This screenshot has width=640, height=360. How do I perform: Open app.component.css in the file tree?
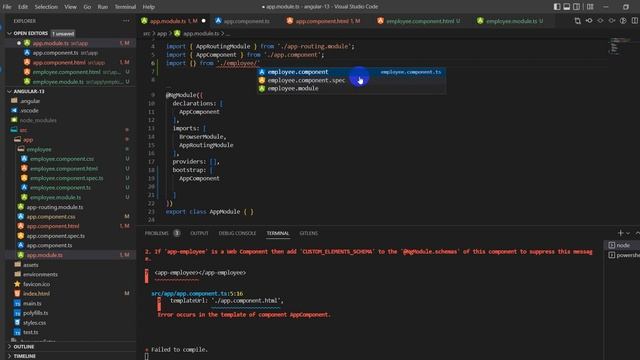tap(51, 217)
